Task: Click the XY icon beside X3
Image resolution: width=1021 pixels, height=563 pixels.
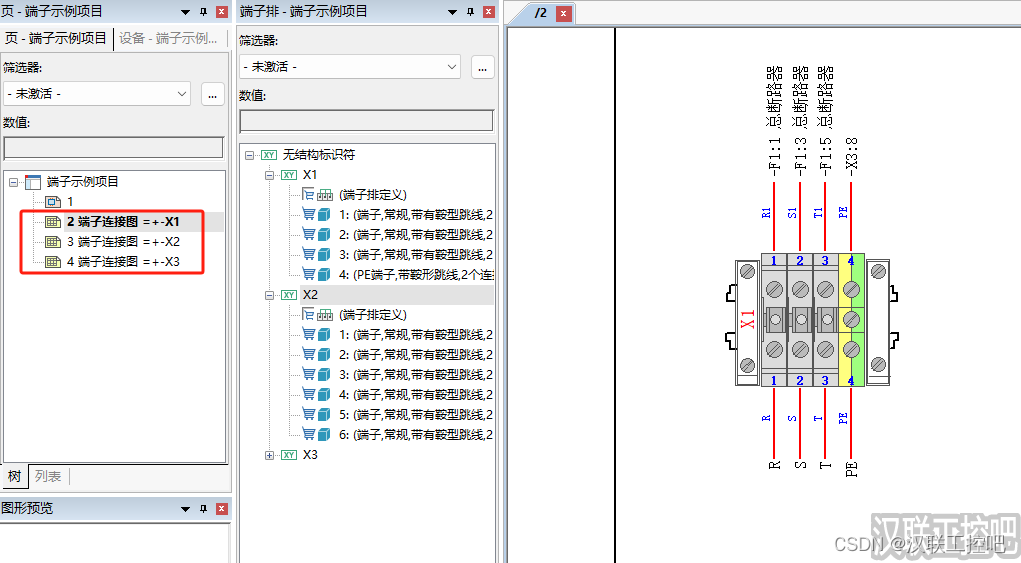Action: pos(289,455)
